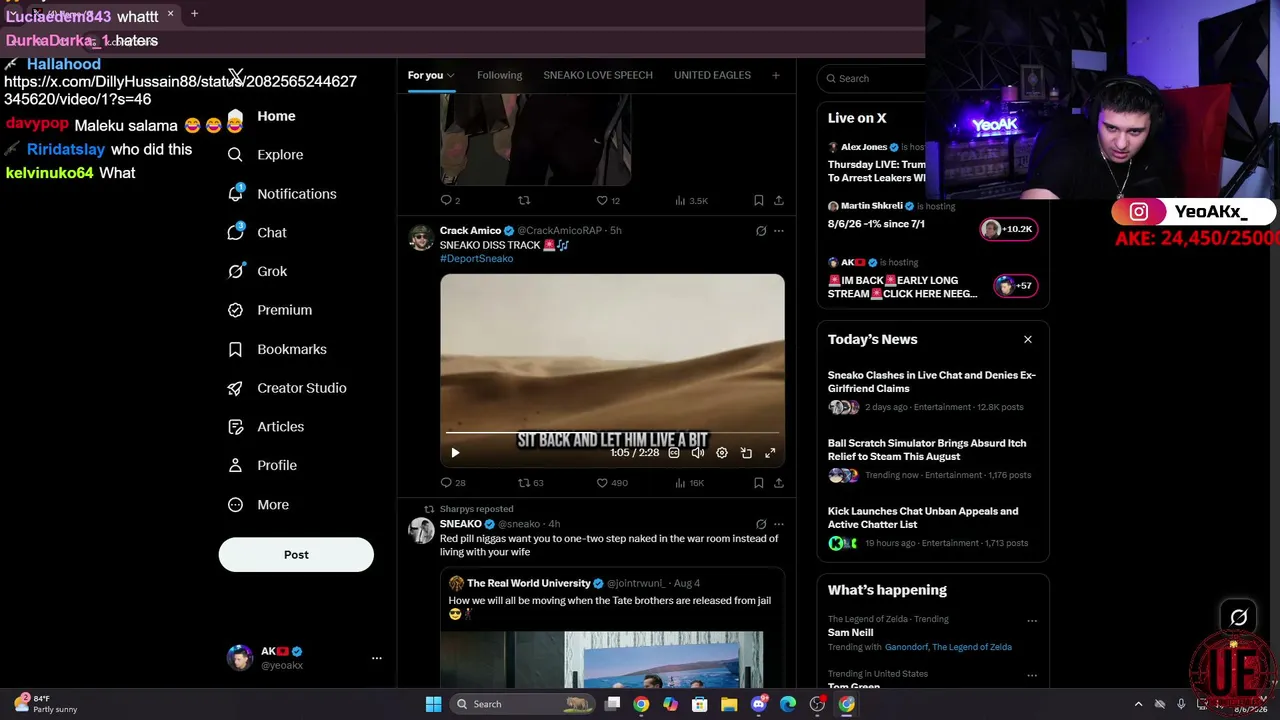1280x720 pixels.
Task: Bookmark the Crack Amico diss track post
Action: click(x=759, y=483)
